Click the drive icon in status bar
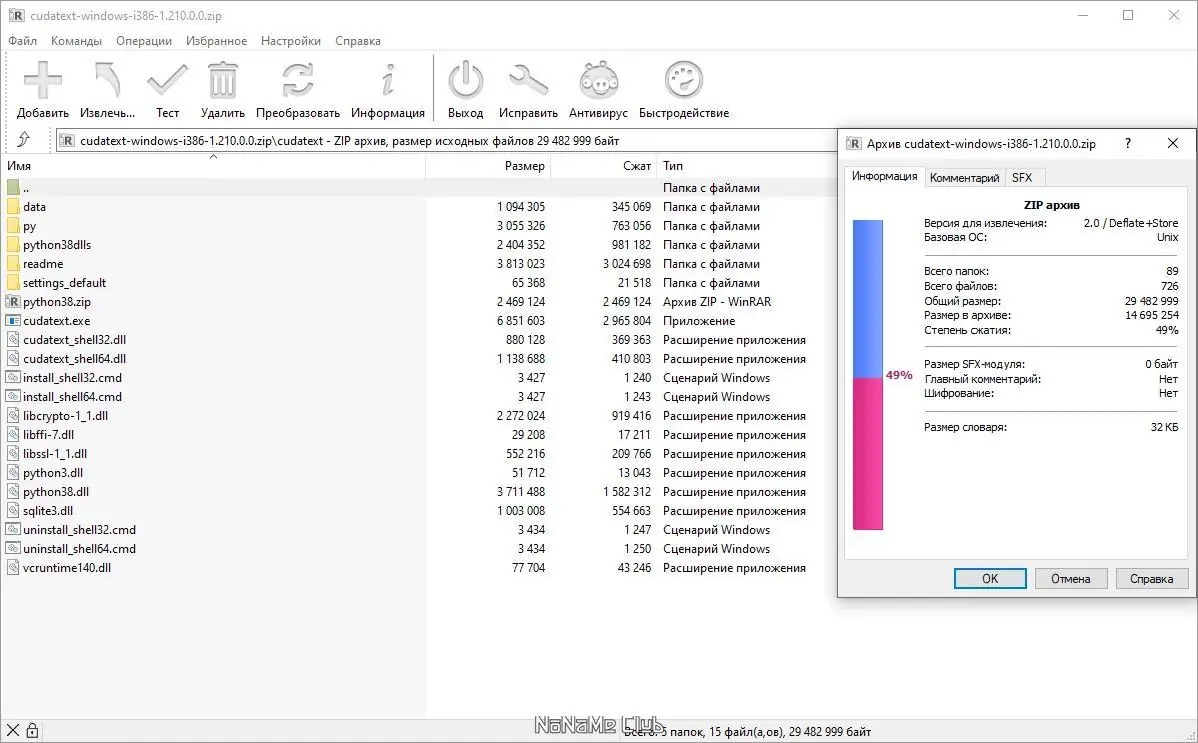Screen dimensions: 1198x743 [12, 731]
